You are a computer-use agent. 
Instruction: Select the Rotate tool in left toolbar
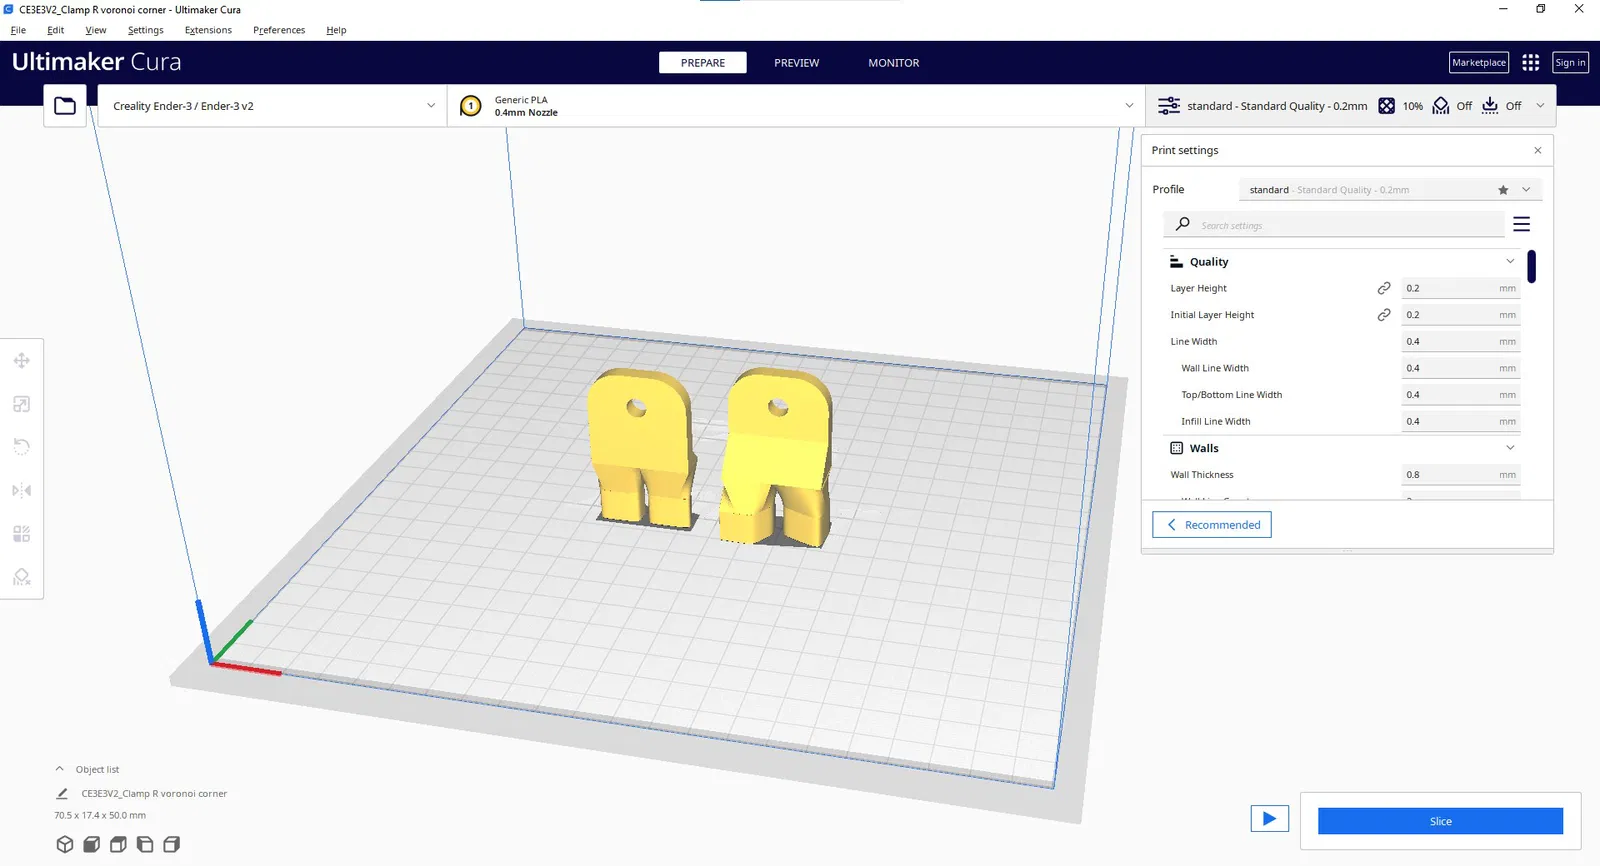point(22,447)
